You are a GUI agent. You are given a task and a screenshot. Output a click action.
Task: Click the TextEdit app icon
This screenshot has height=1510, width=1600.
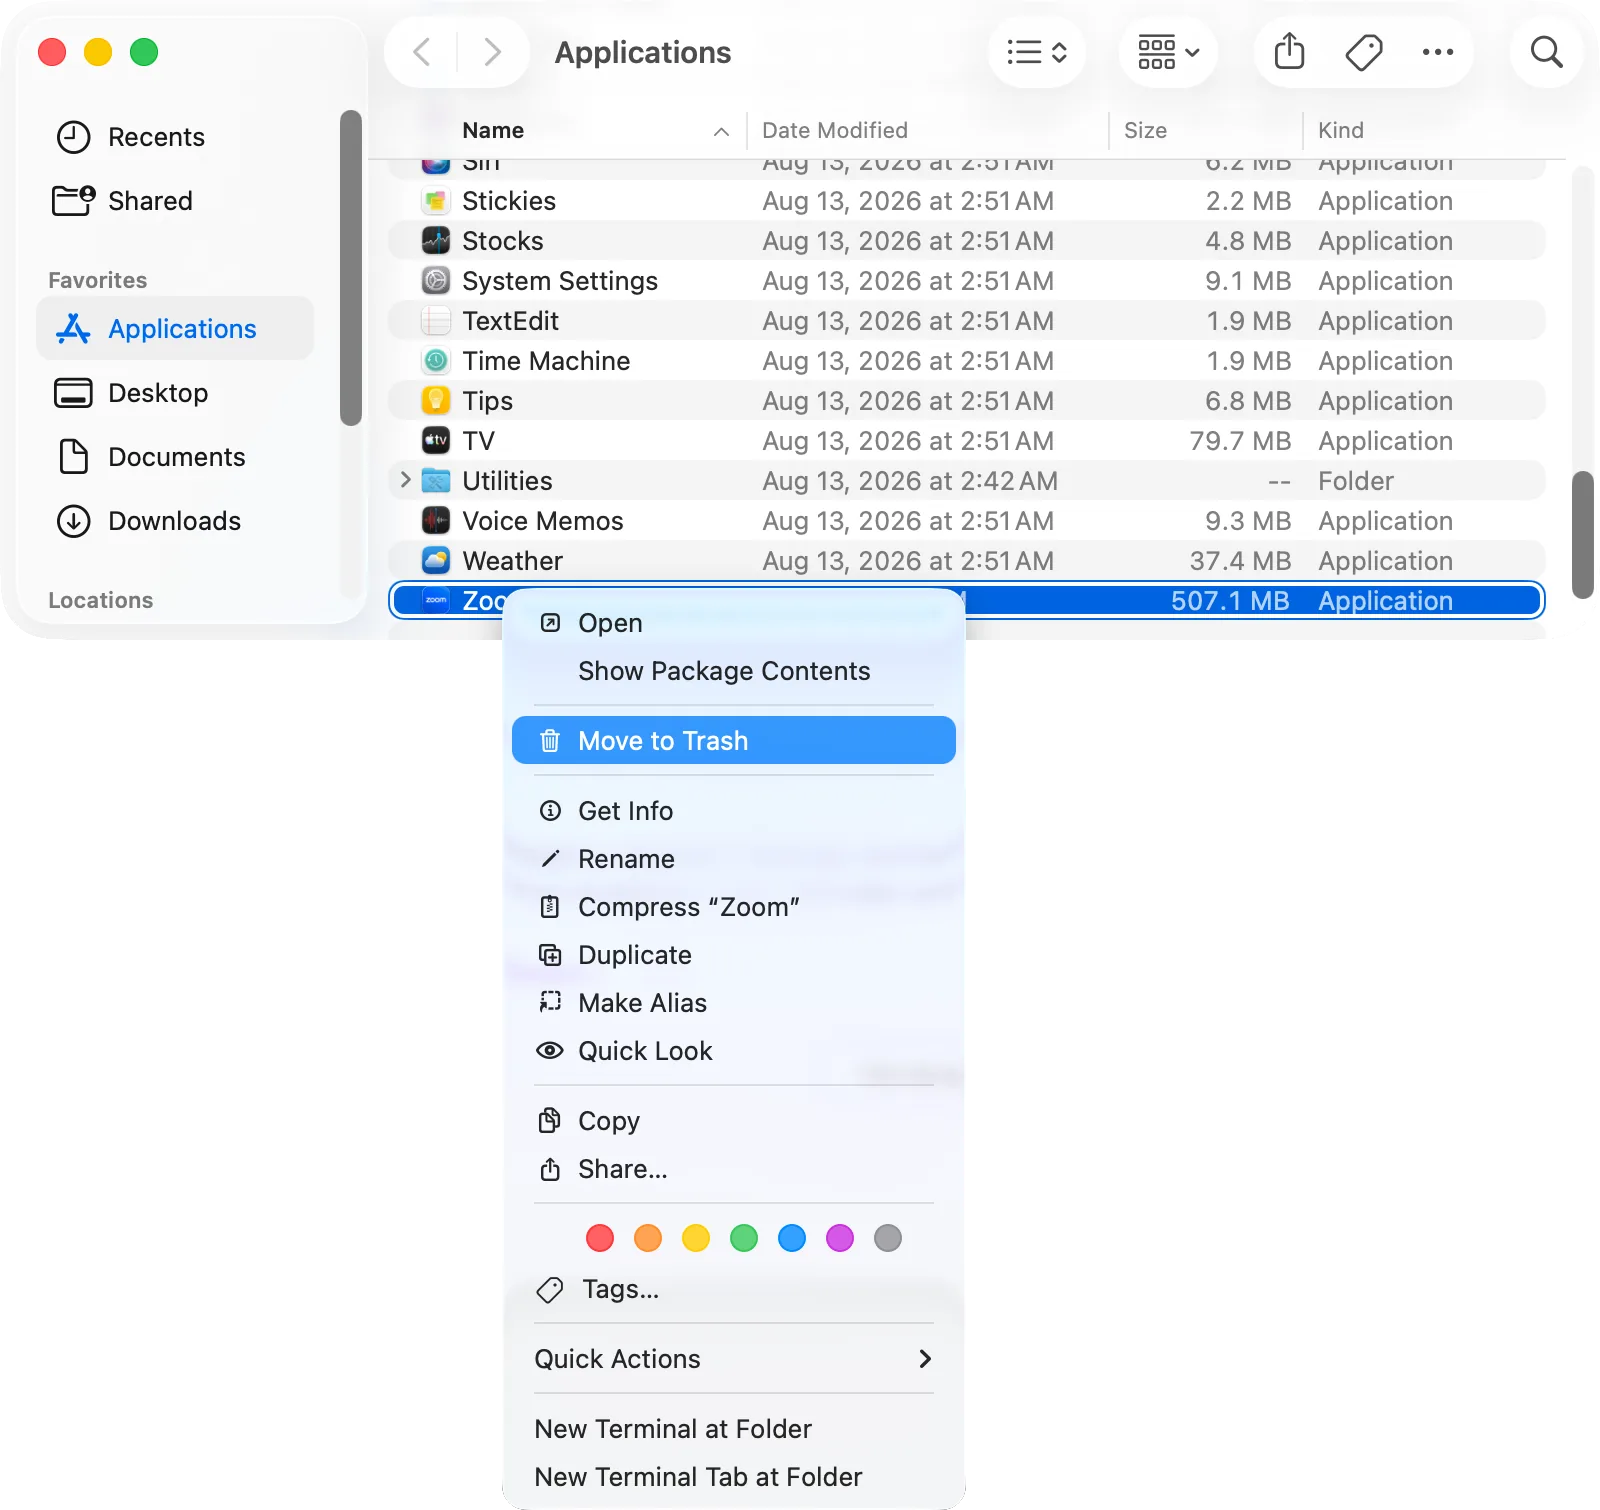pos(436,321)
